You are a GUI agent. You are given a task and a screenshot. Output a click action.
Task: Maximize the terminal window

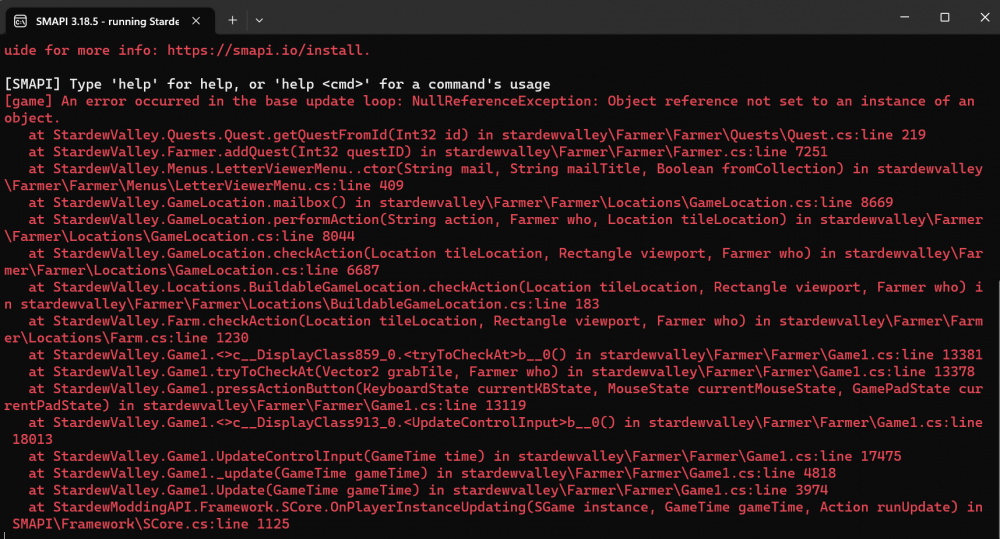click(x=945, y=17)
